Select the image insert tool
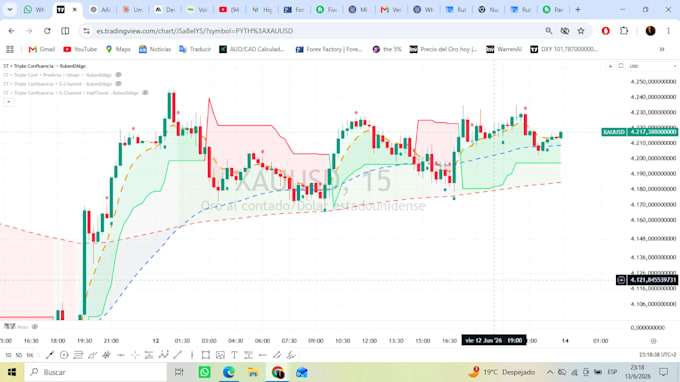 click(220, 355)
